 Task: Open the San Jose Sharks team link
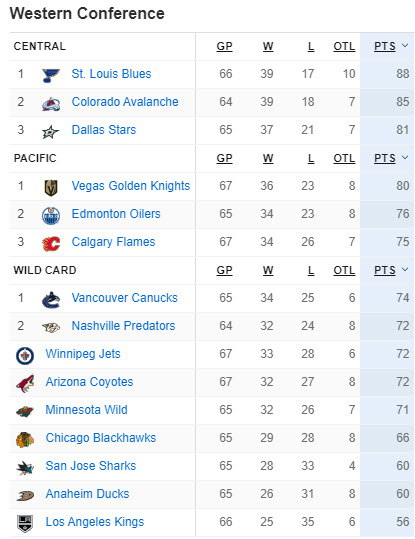pyautogui.click(x=91, y=466)
